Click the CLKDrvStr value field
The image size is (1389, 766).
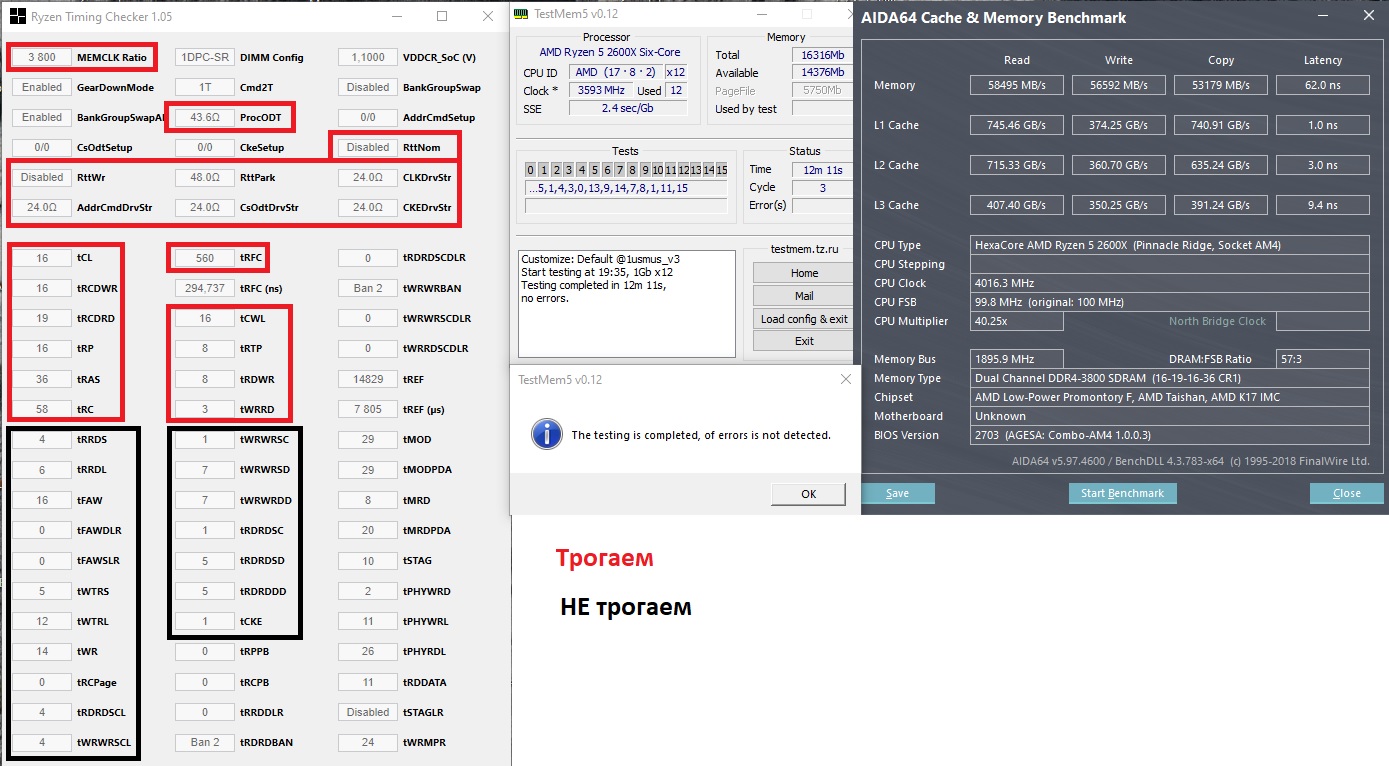coord(368,177)
